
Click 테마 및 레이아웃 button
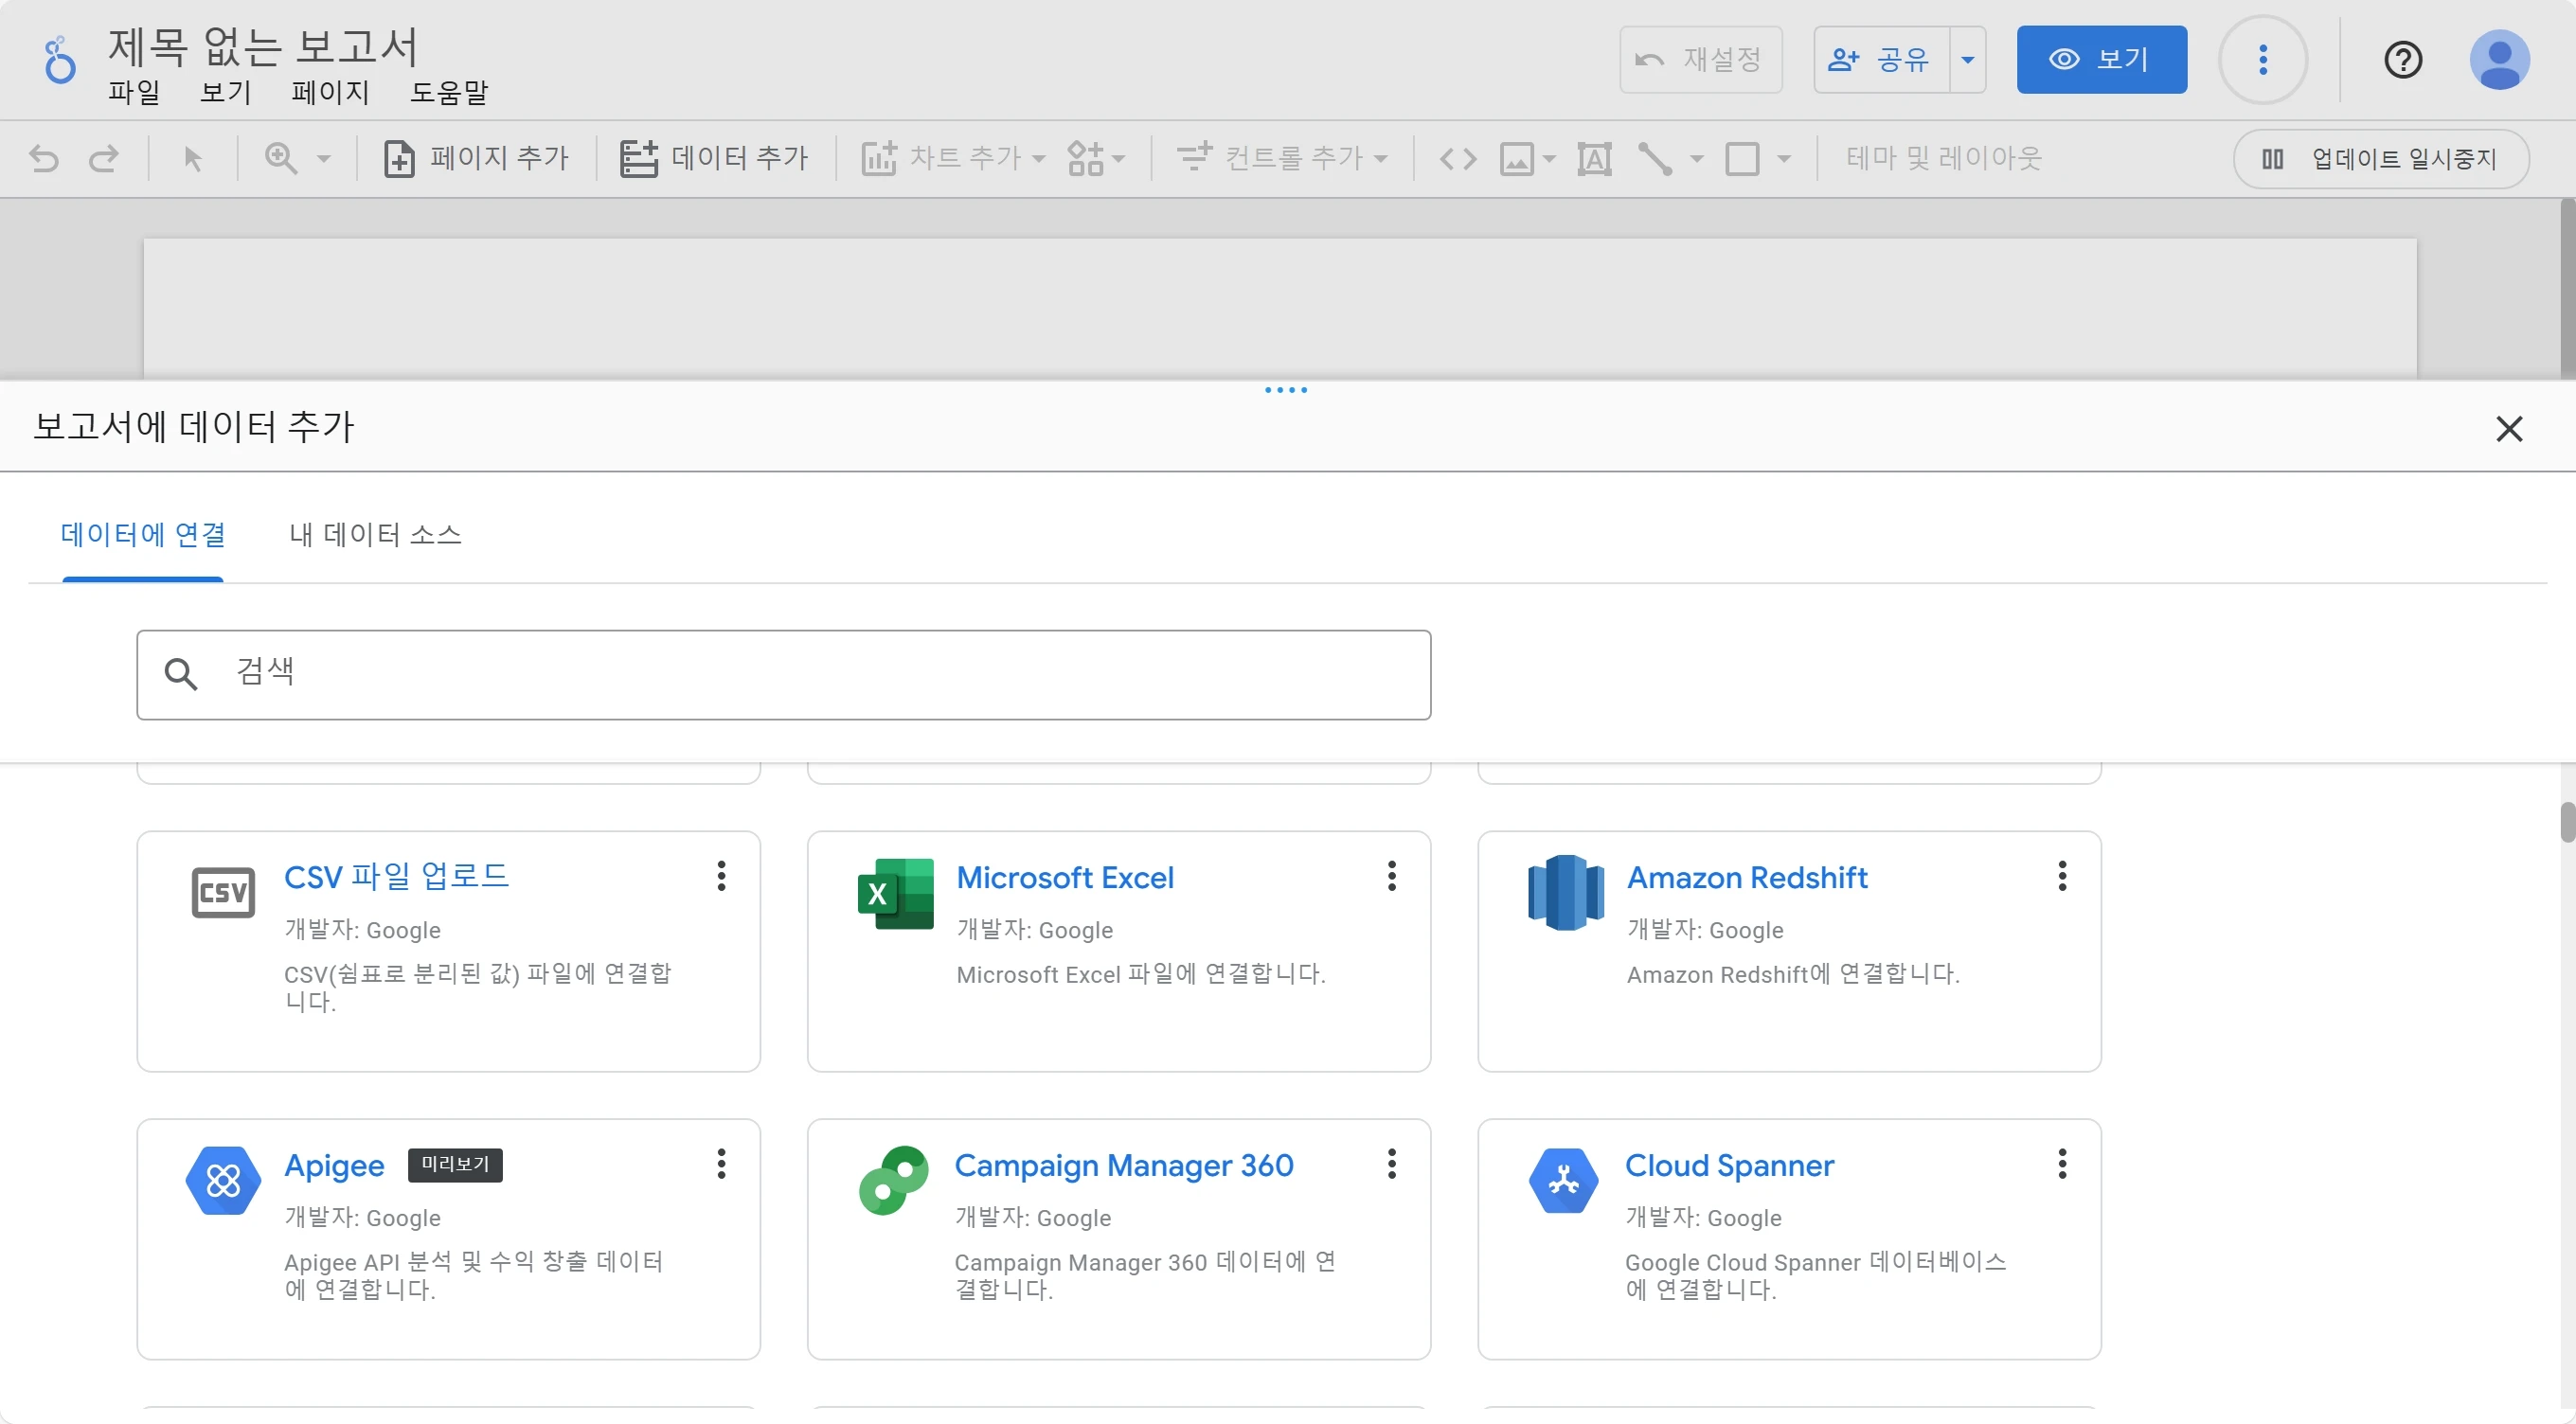tap(1943, 158)
